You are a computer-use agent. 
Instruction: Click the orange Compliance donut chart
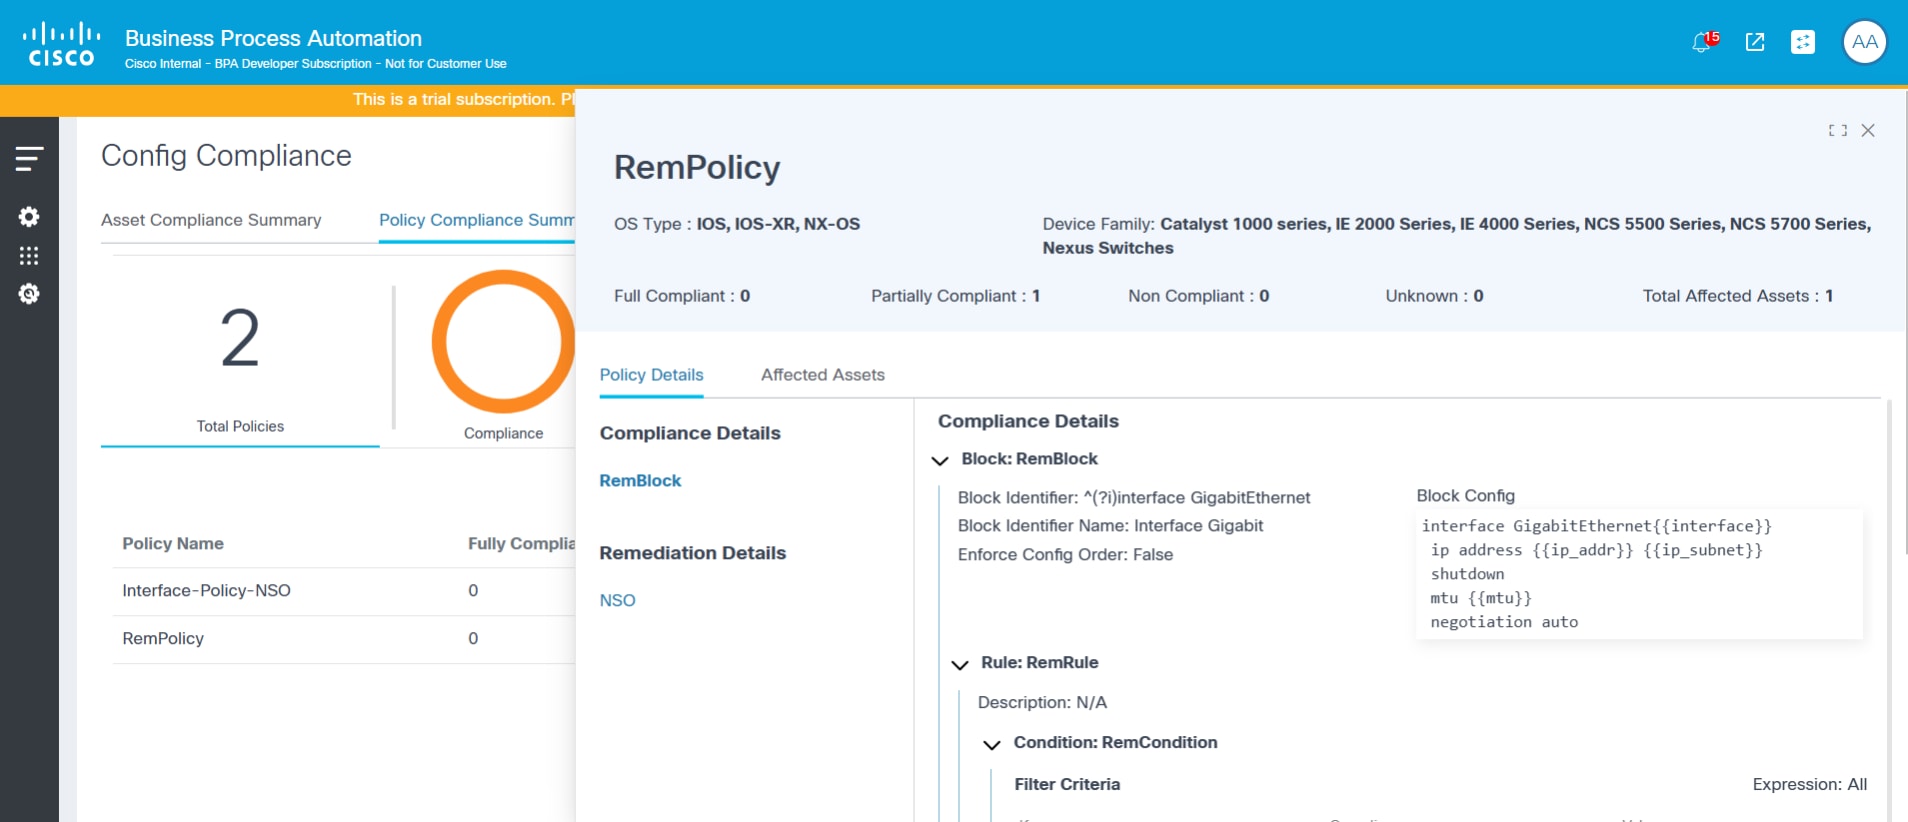coord(502,341)
